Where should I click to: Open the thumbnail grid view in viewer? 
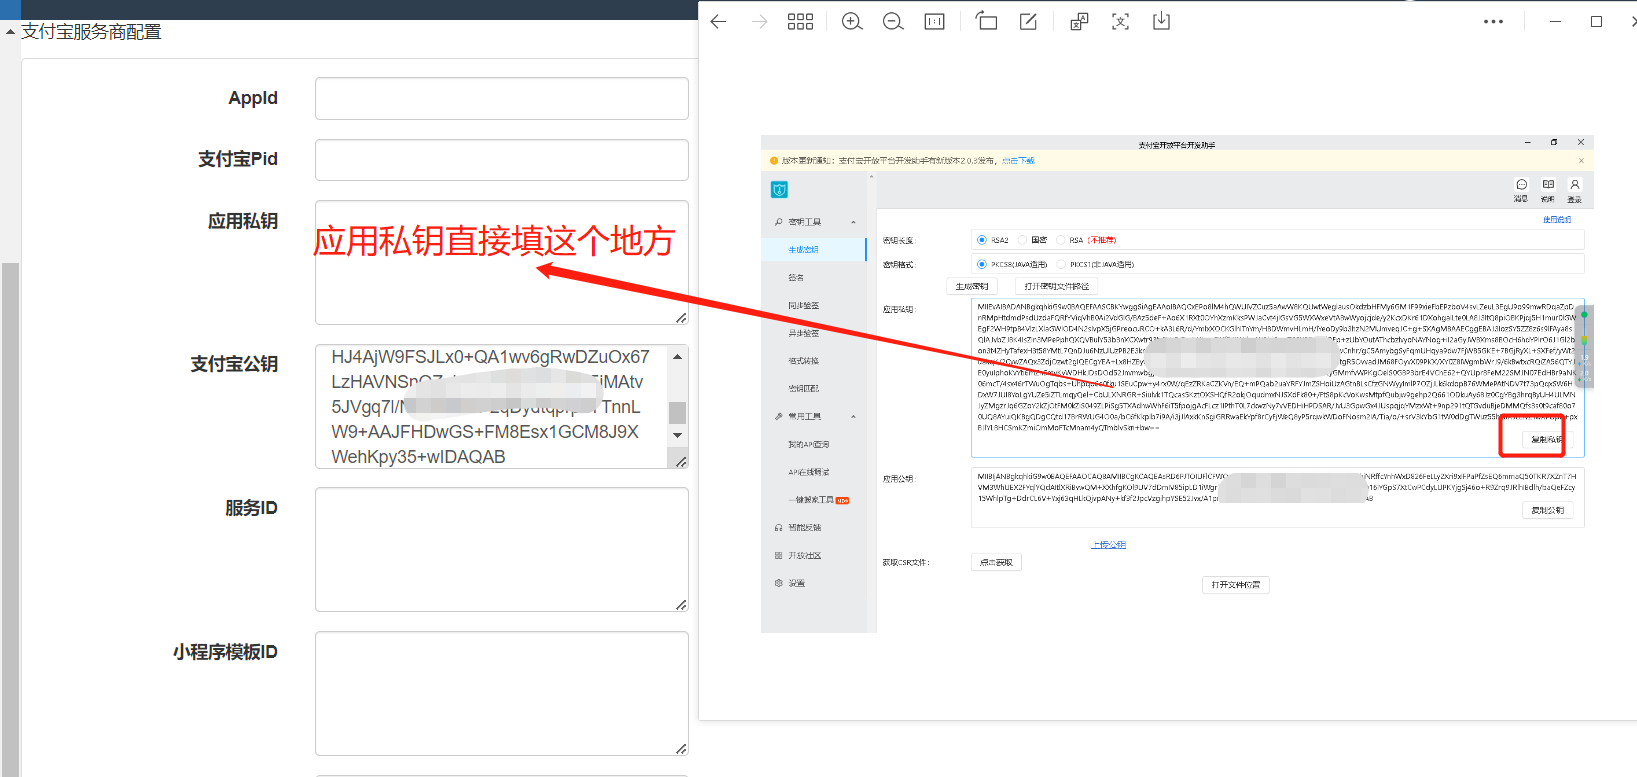800,22
